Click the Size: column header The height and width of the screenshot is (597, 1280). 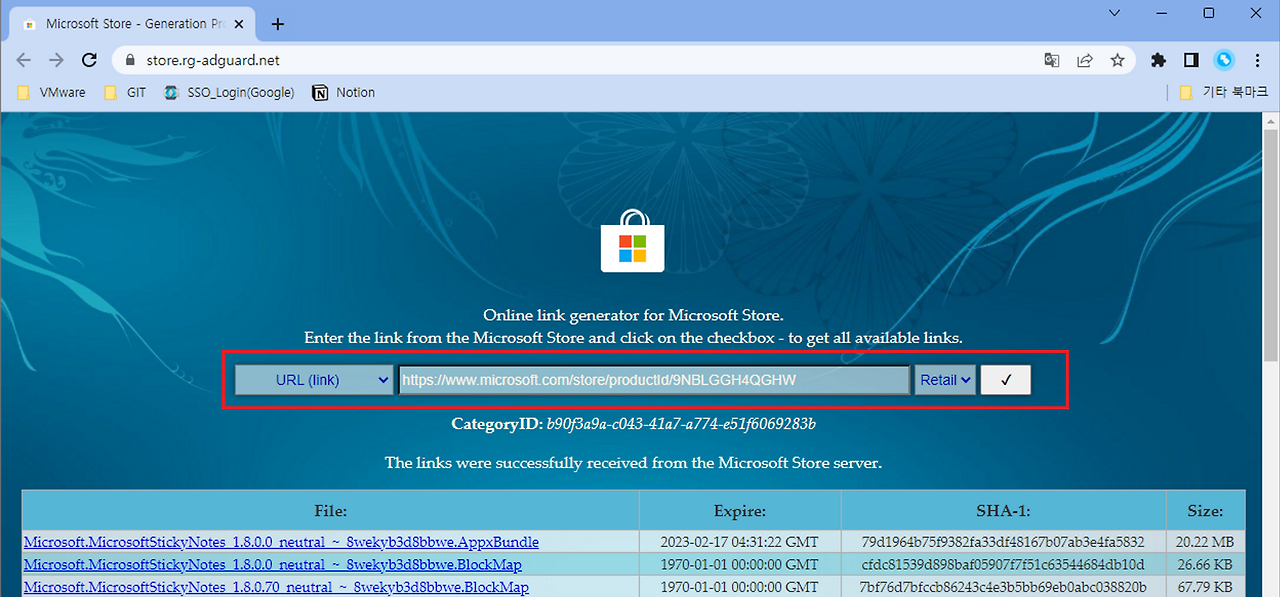point(1205,510)
